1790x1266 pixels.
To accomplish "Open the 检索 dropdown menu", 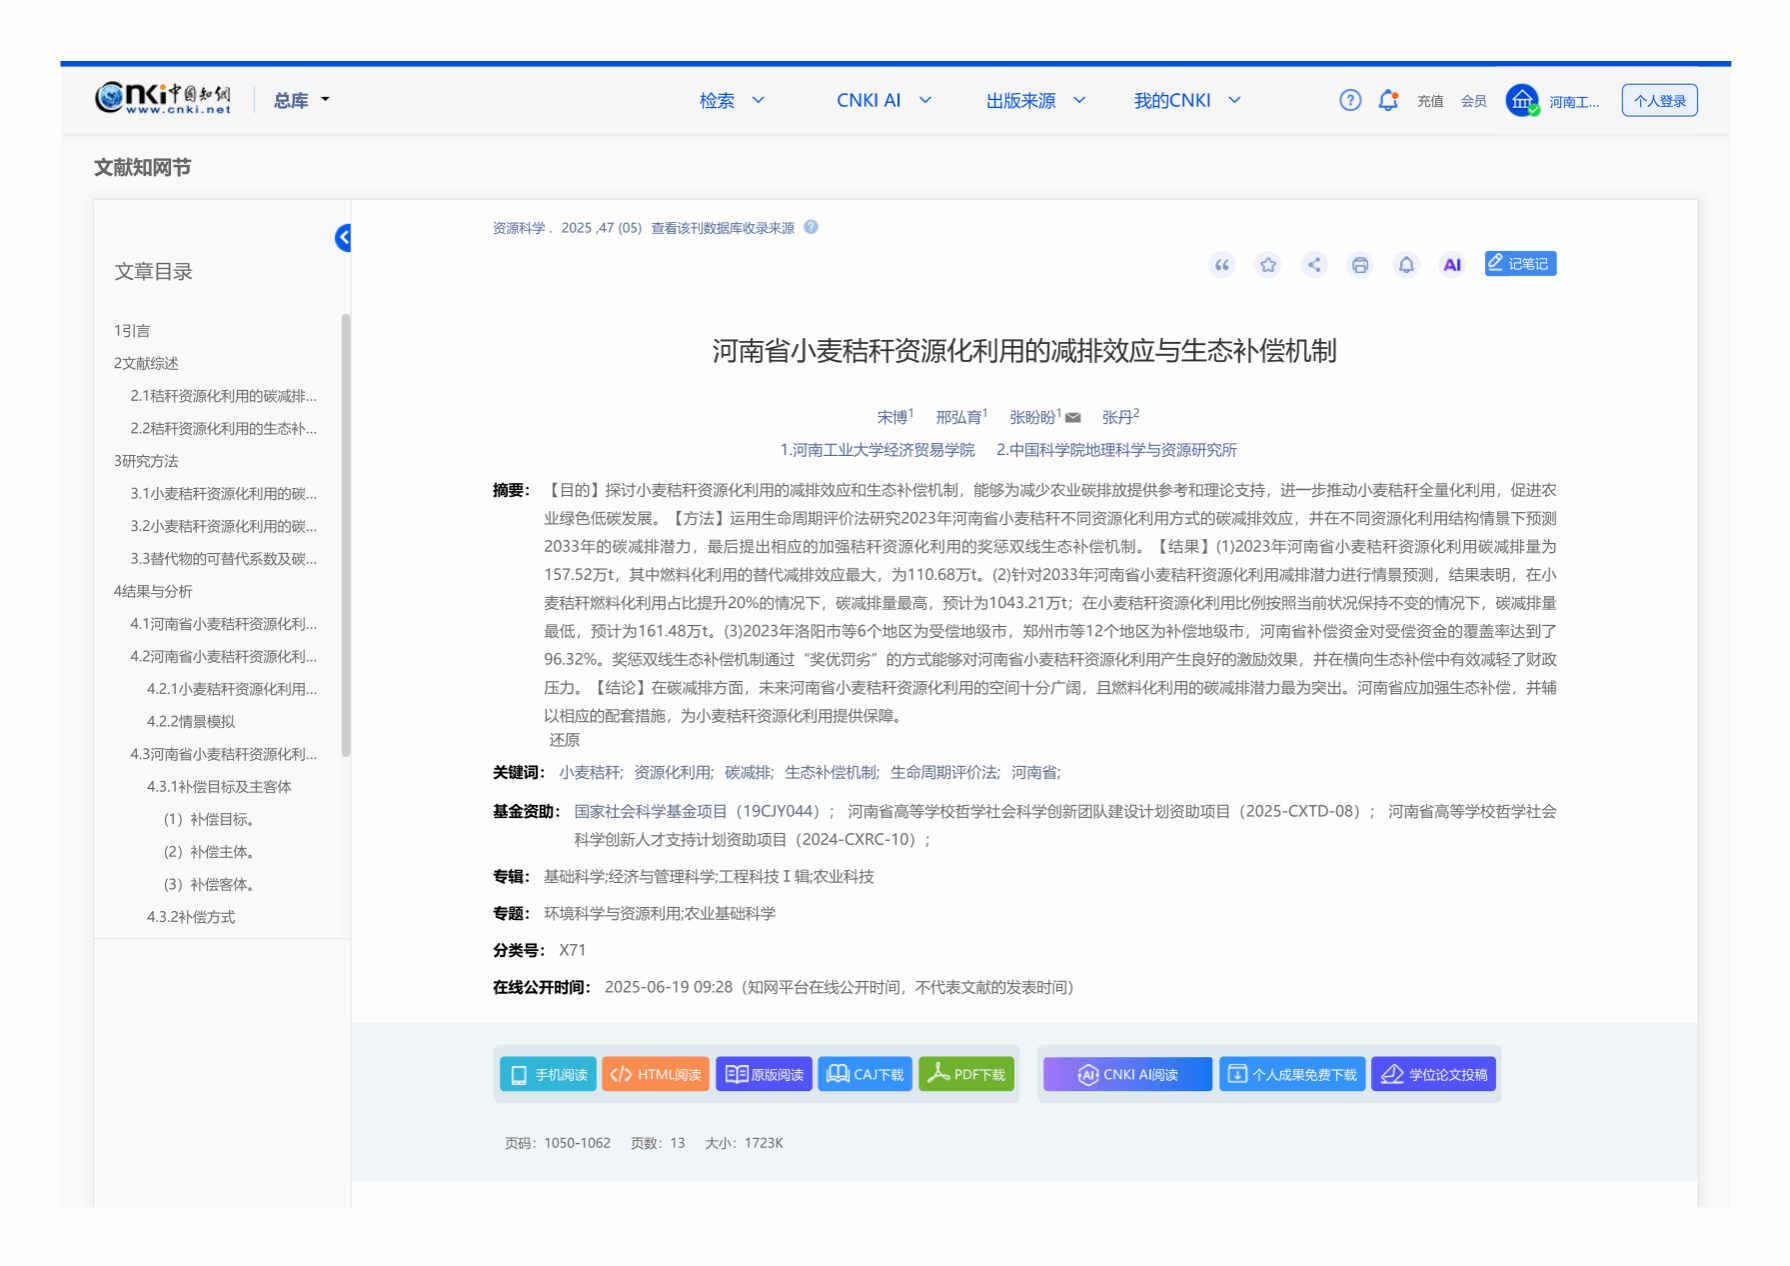I will tap(732, 101).
